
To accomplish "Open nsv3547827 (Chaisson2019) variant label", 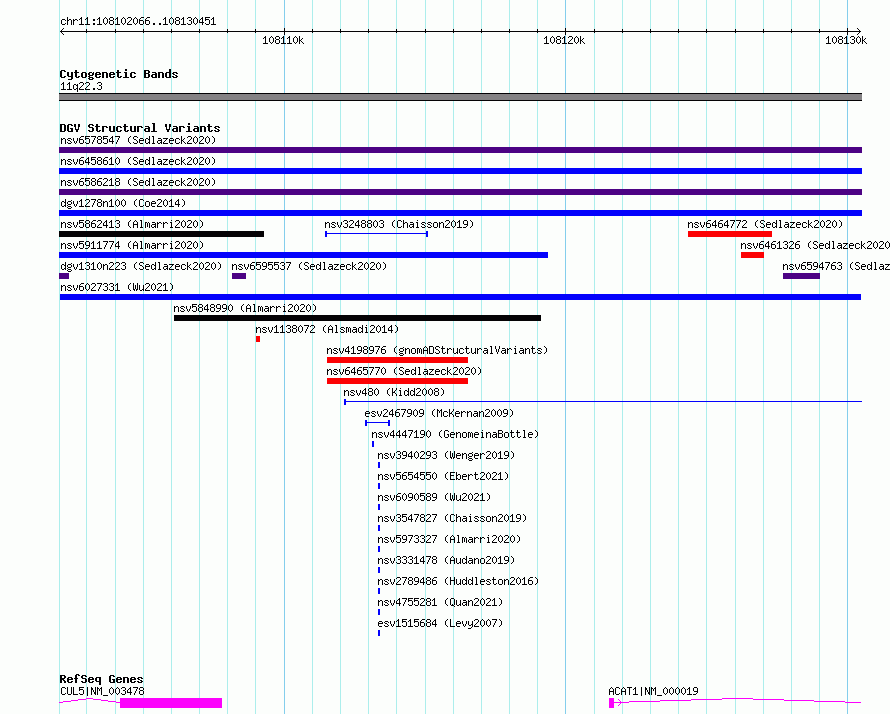I will (x=452, y=518).
